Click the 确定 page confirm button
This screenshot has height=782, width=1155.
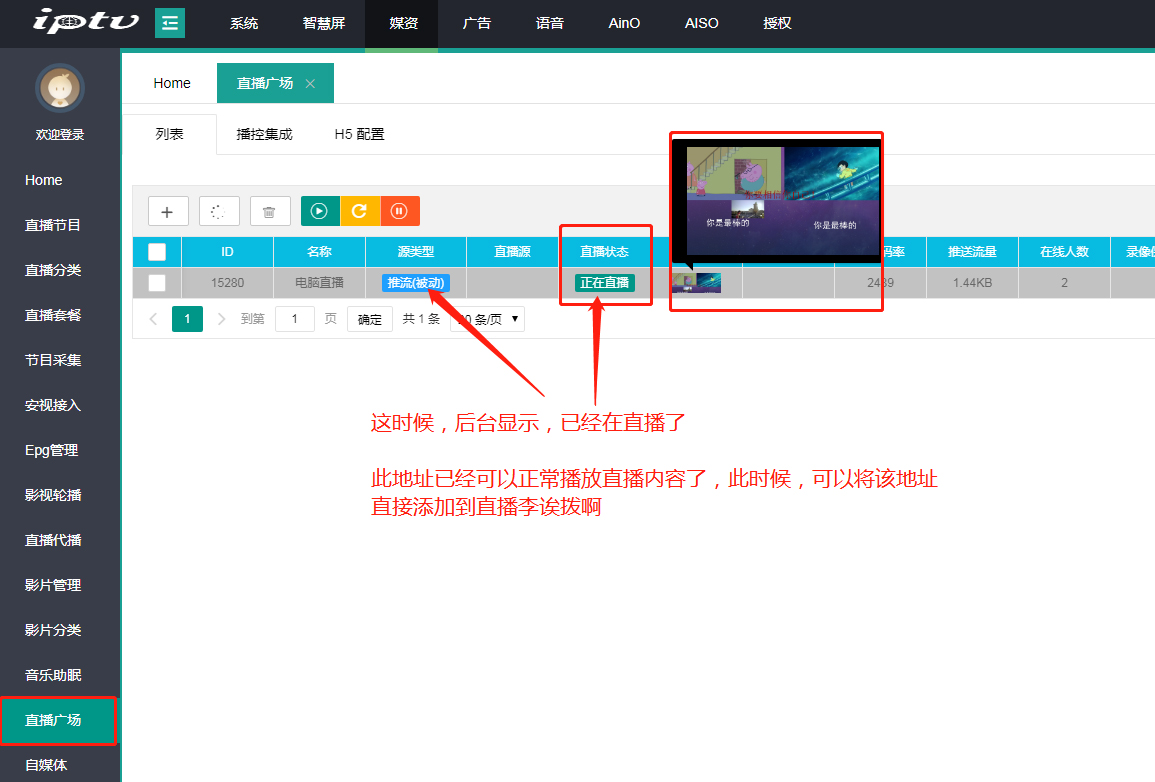[x=370, y=319]
